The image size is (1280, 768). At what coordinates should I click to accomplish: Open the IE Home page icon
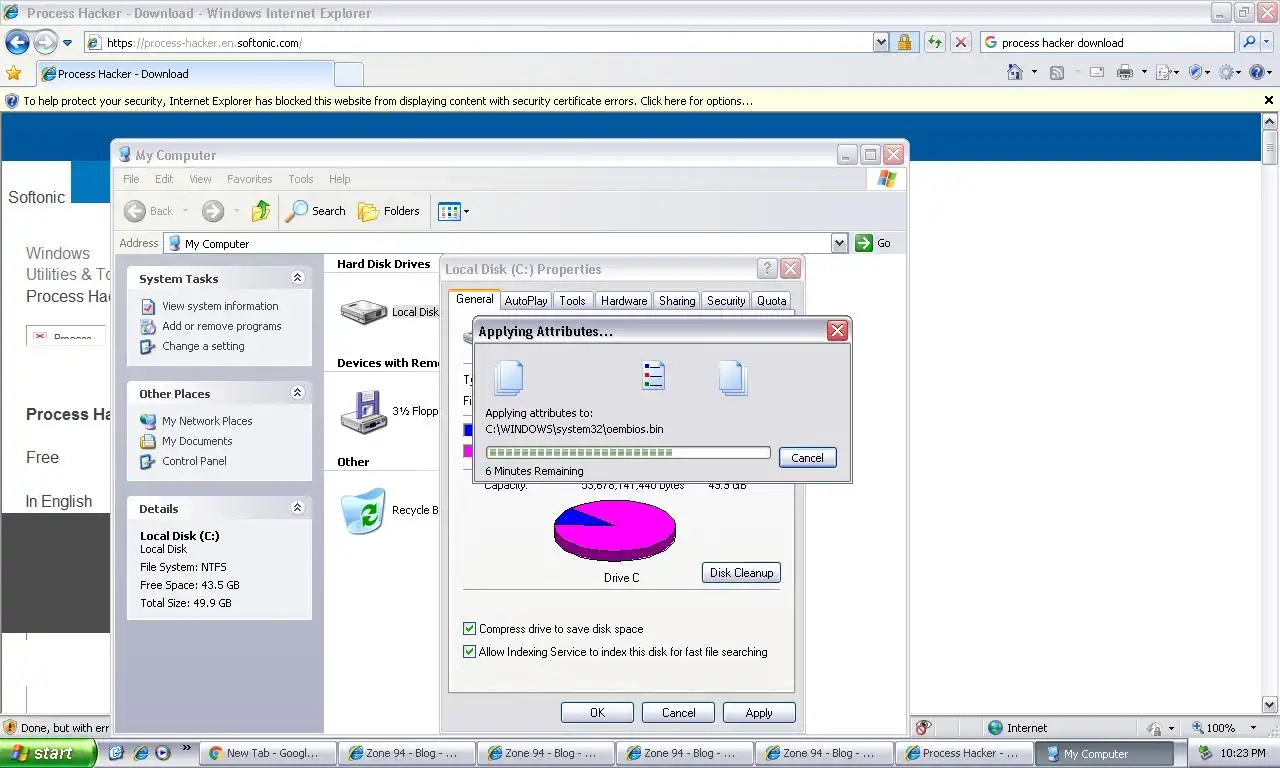(1015, 72)
